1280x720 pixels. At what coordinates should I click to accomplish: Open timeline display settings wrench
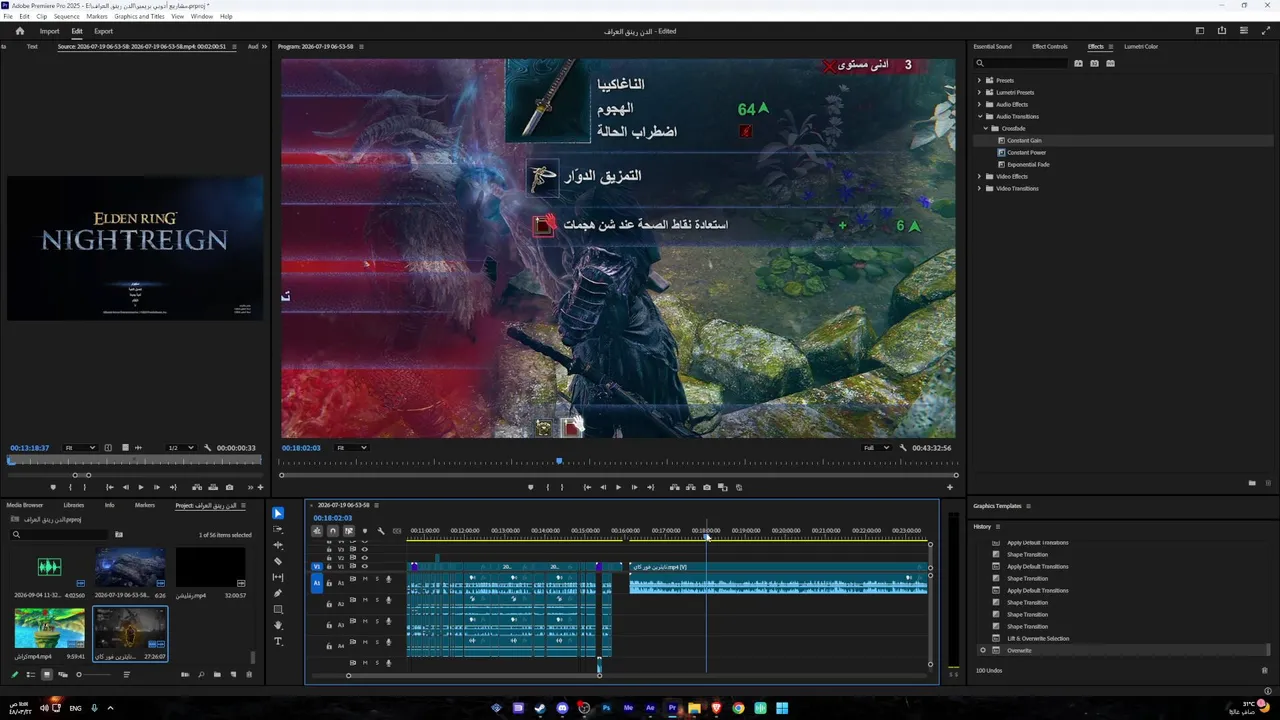381,531
